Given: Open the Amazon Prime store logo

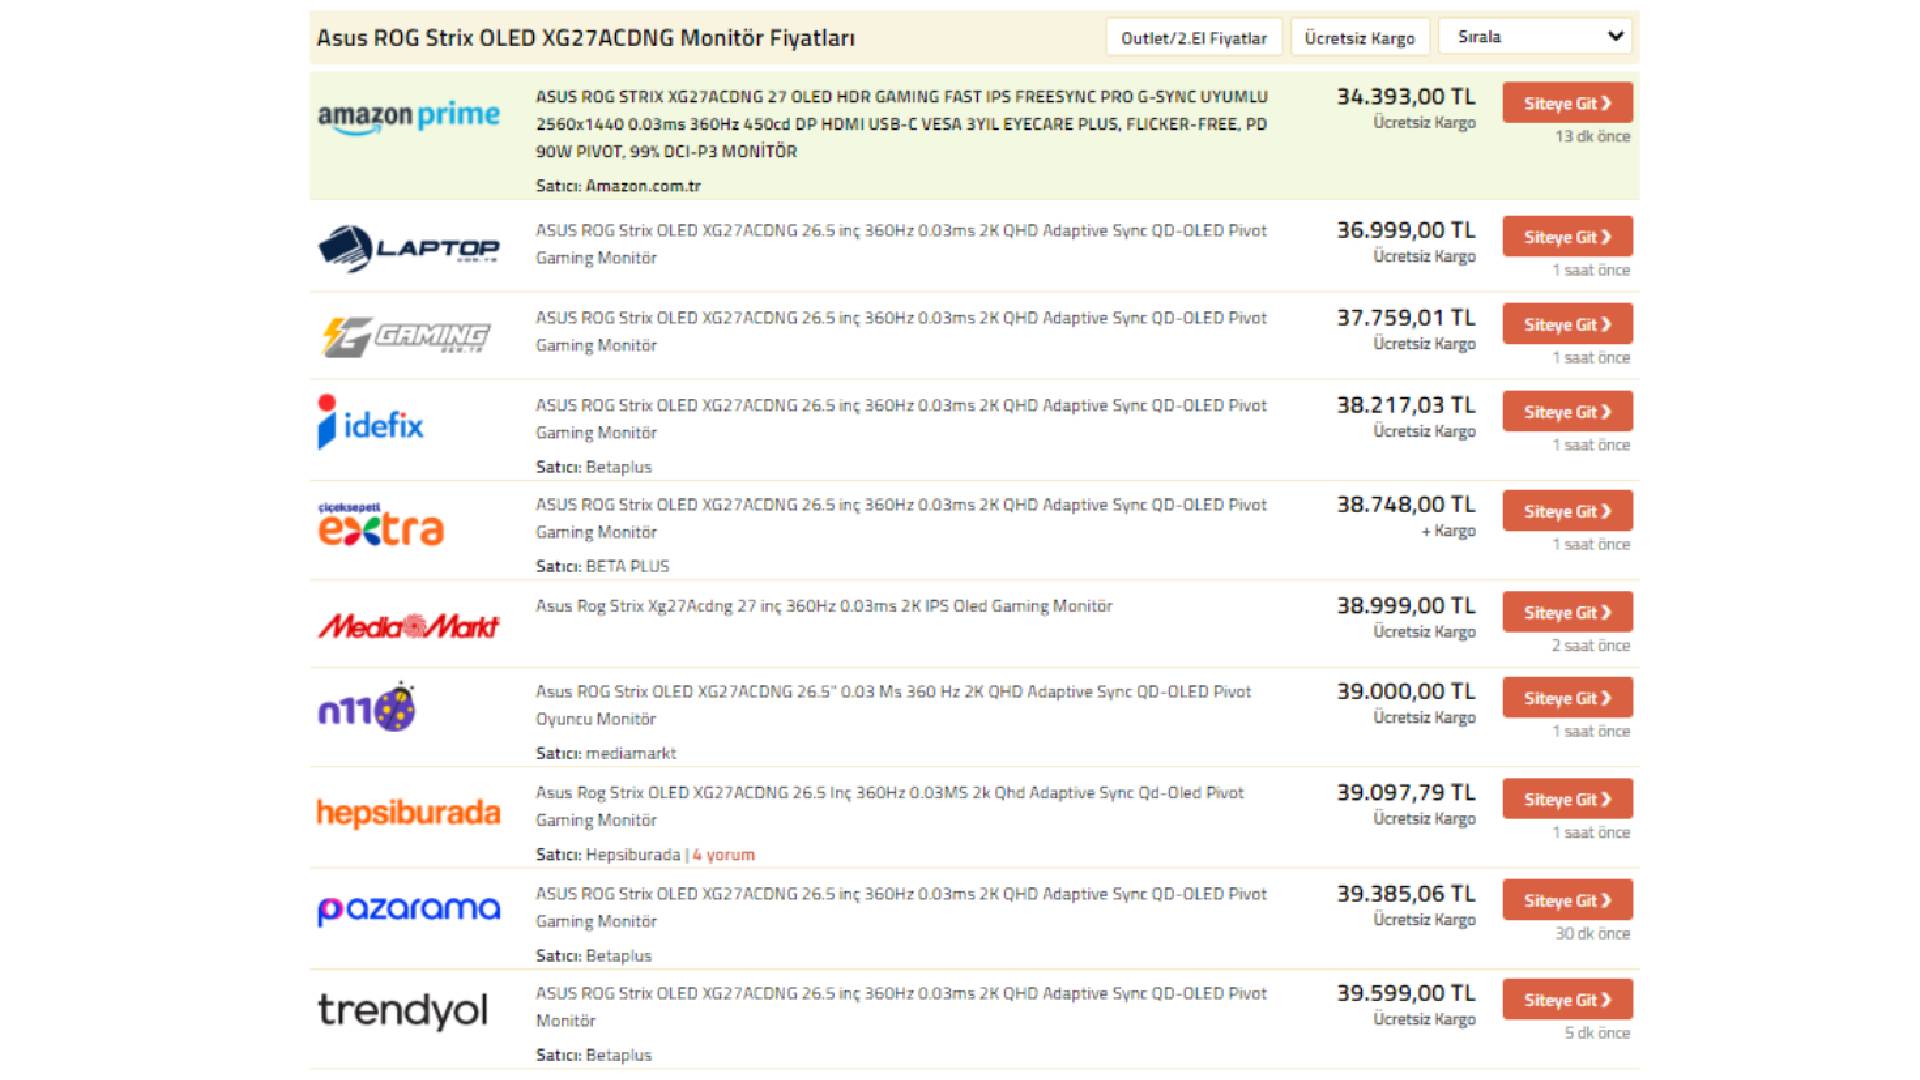Looking at the screenshot, I should tap(408, 117).
